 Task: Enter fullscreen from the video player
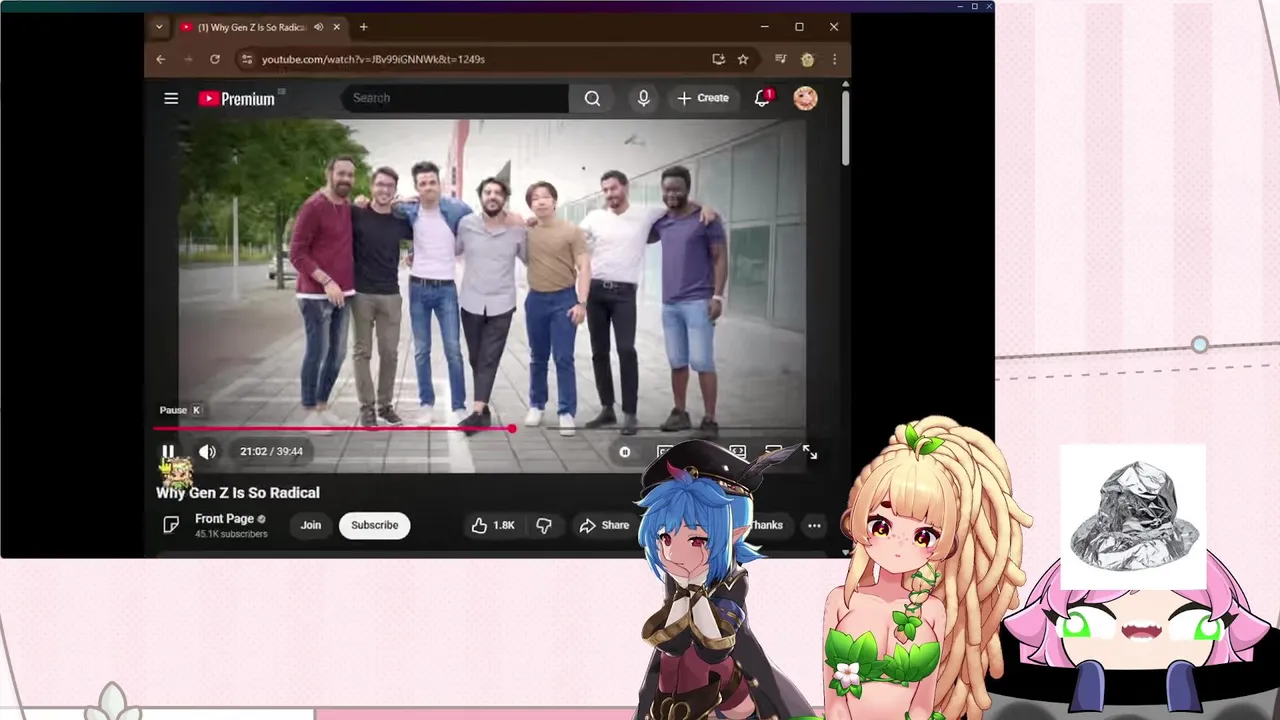(810, 453)
